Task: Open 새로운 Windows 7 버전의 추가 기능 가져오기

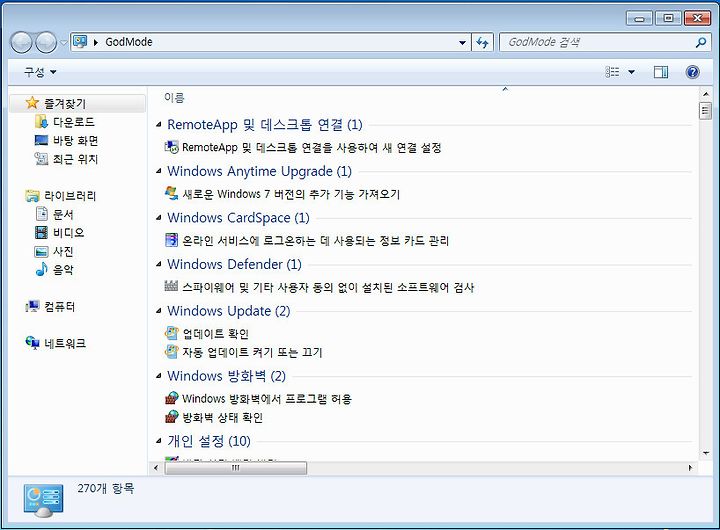Action: [x=291, y=194]
